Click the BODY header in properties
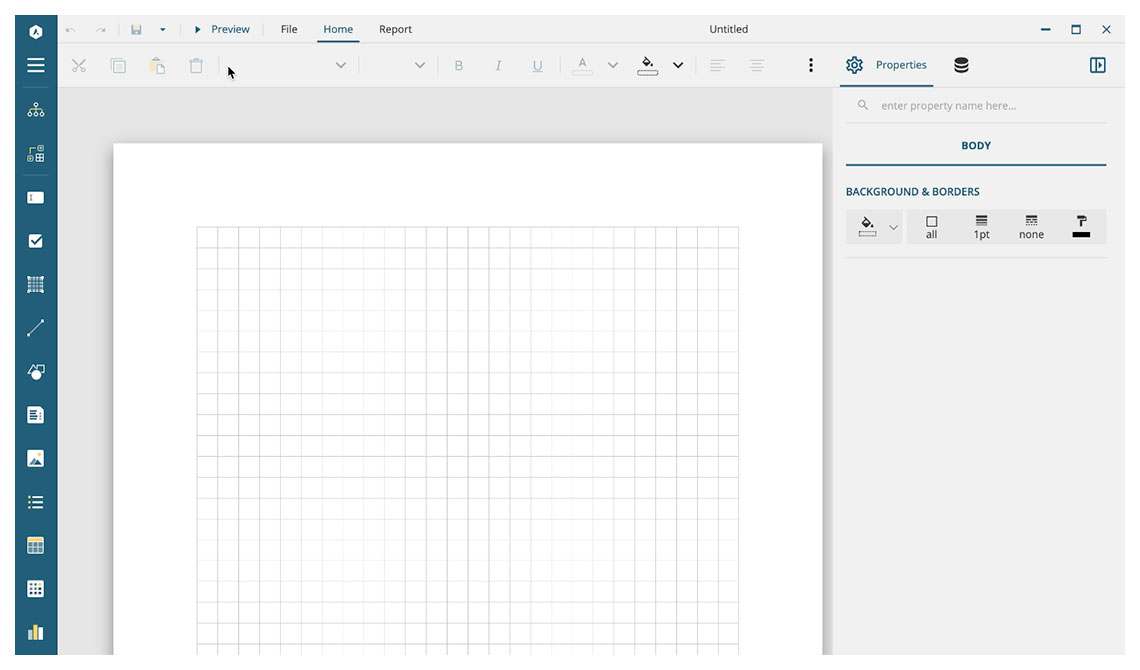The image size is (1140, 670). 976,145
